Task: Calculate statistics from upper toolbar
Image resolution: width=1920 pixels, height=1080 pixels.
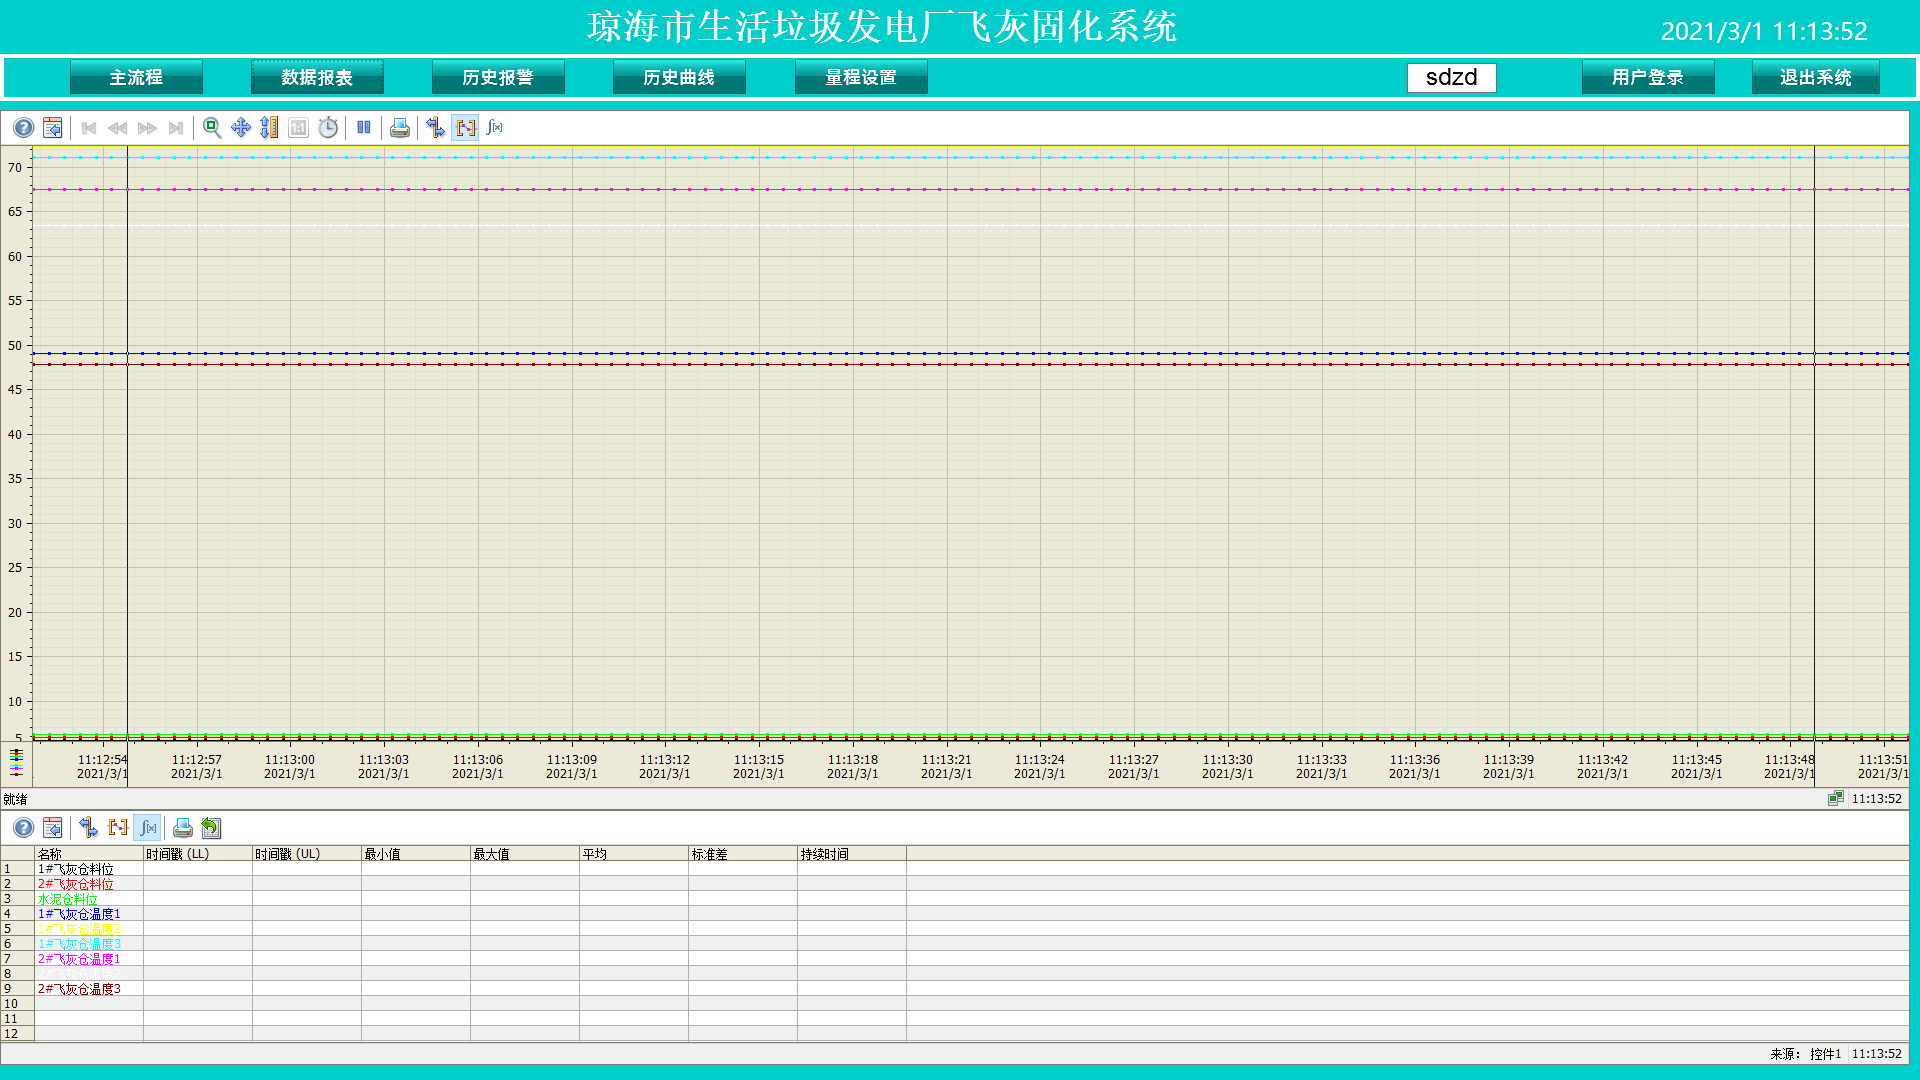Action: click(x=494, y=128)
